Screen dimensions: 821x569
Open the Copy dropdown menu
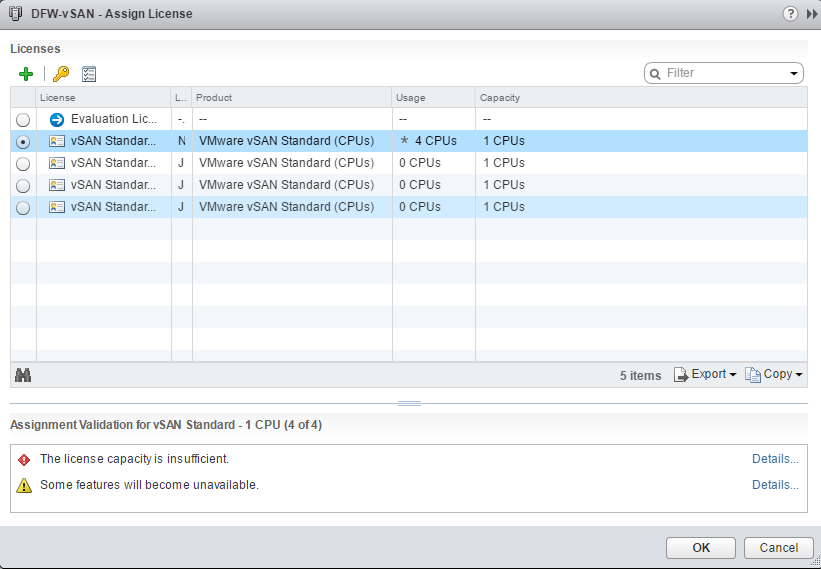click(x=774, y=374)
